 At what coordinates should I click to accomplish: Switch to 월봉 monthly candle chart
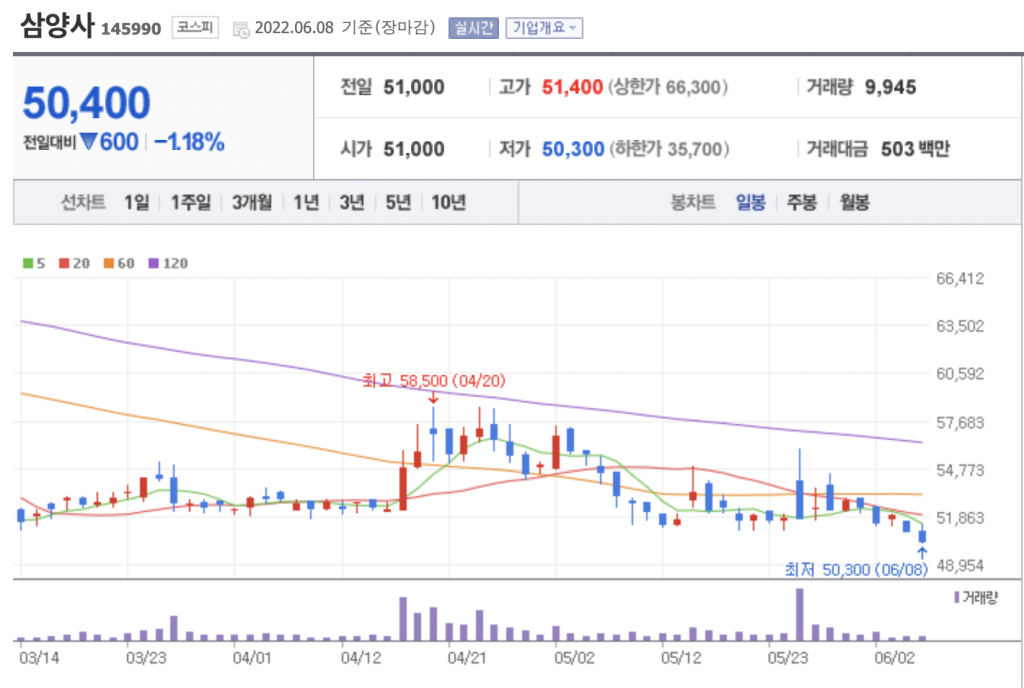coord(854,202)
